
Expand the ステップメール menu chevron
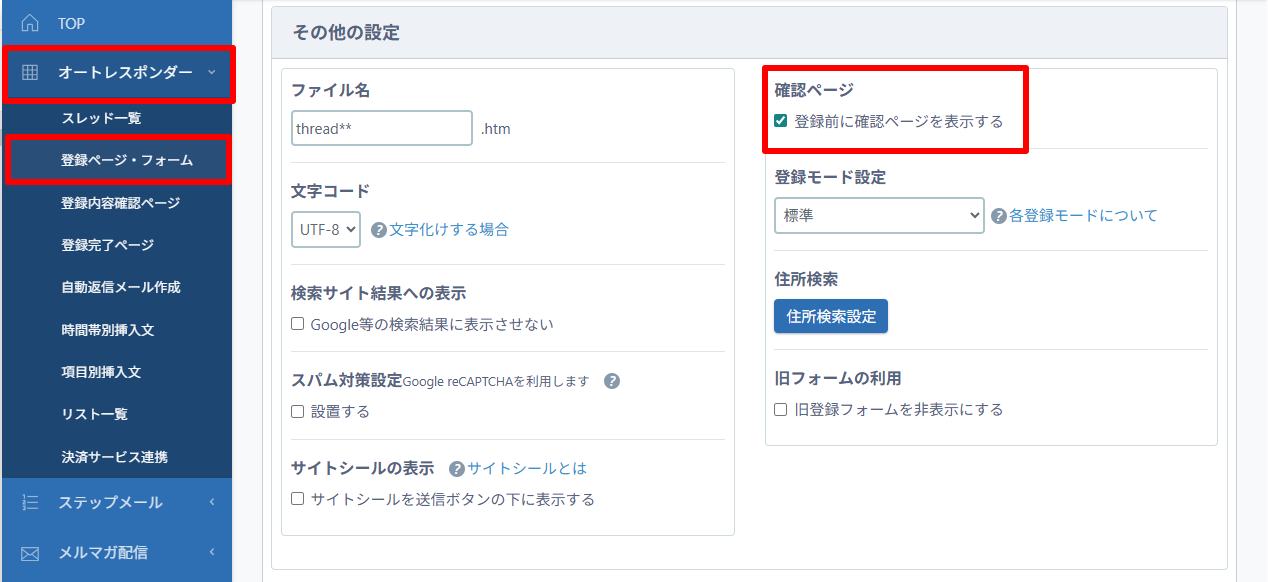[x=212, y=502]
